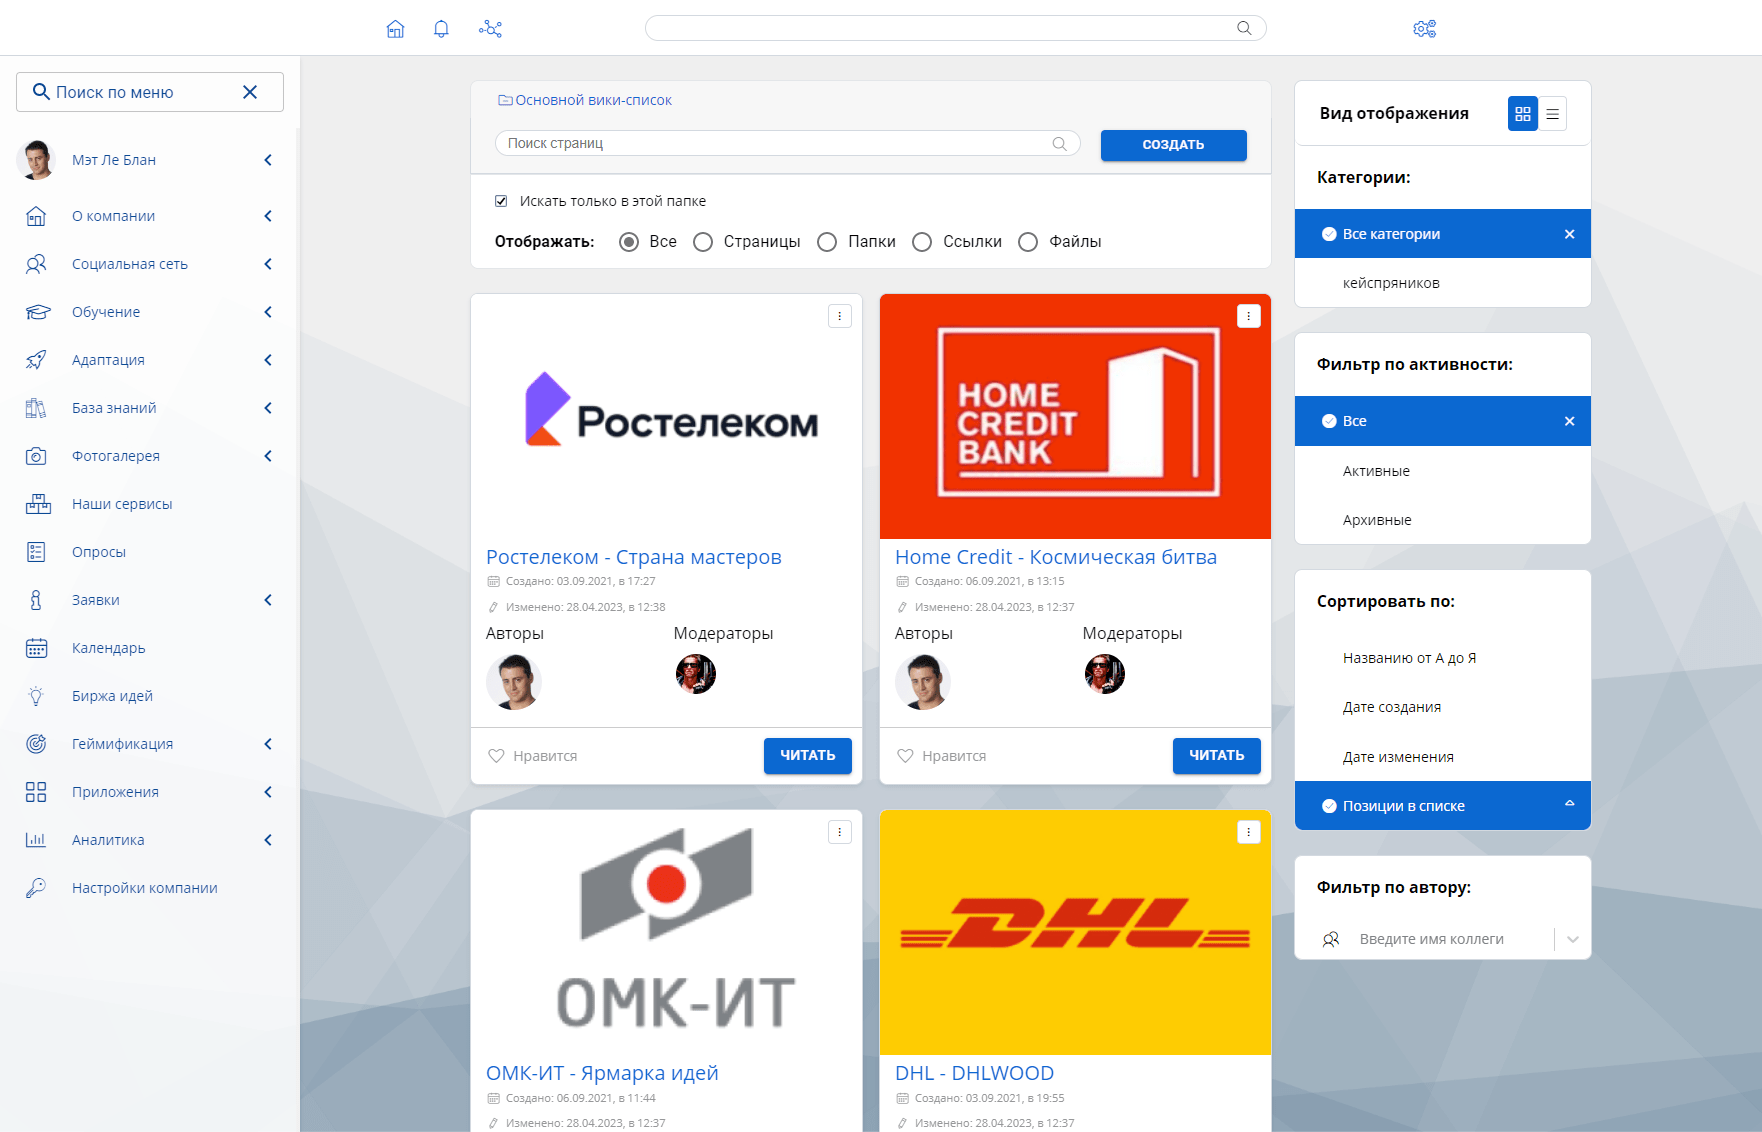Open DHL - DHLWOOD title link
This screenshot has width=1762, height=1132.
974,1073
